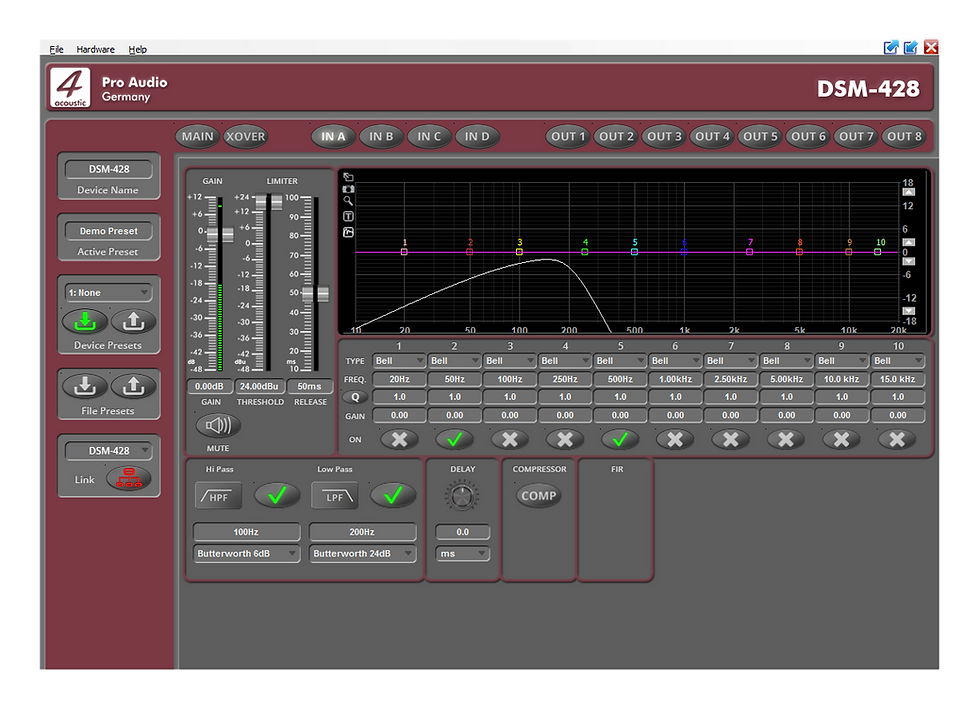Toggle the Low Pass enable checkmark

[x=393, y=496]
